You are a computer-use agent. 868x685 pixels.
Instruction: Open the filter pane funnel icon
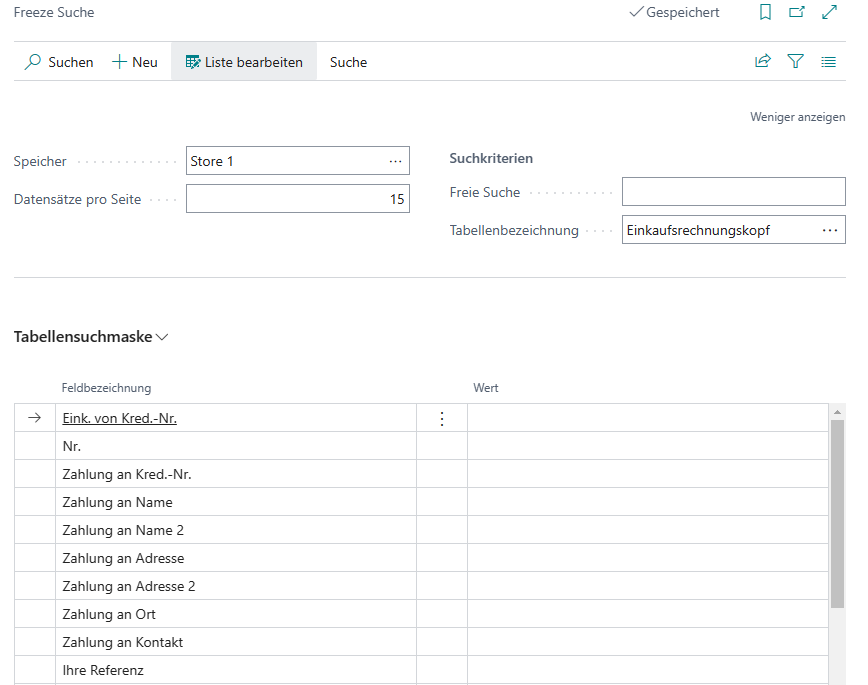coord(796,62)
